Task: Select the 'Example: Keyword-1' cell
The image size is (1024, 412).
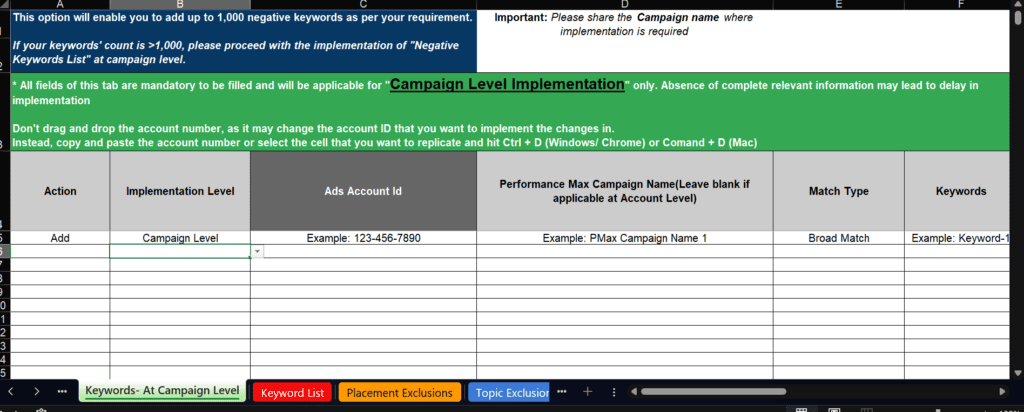Action: 957,238
